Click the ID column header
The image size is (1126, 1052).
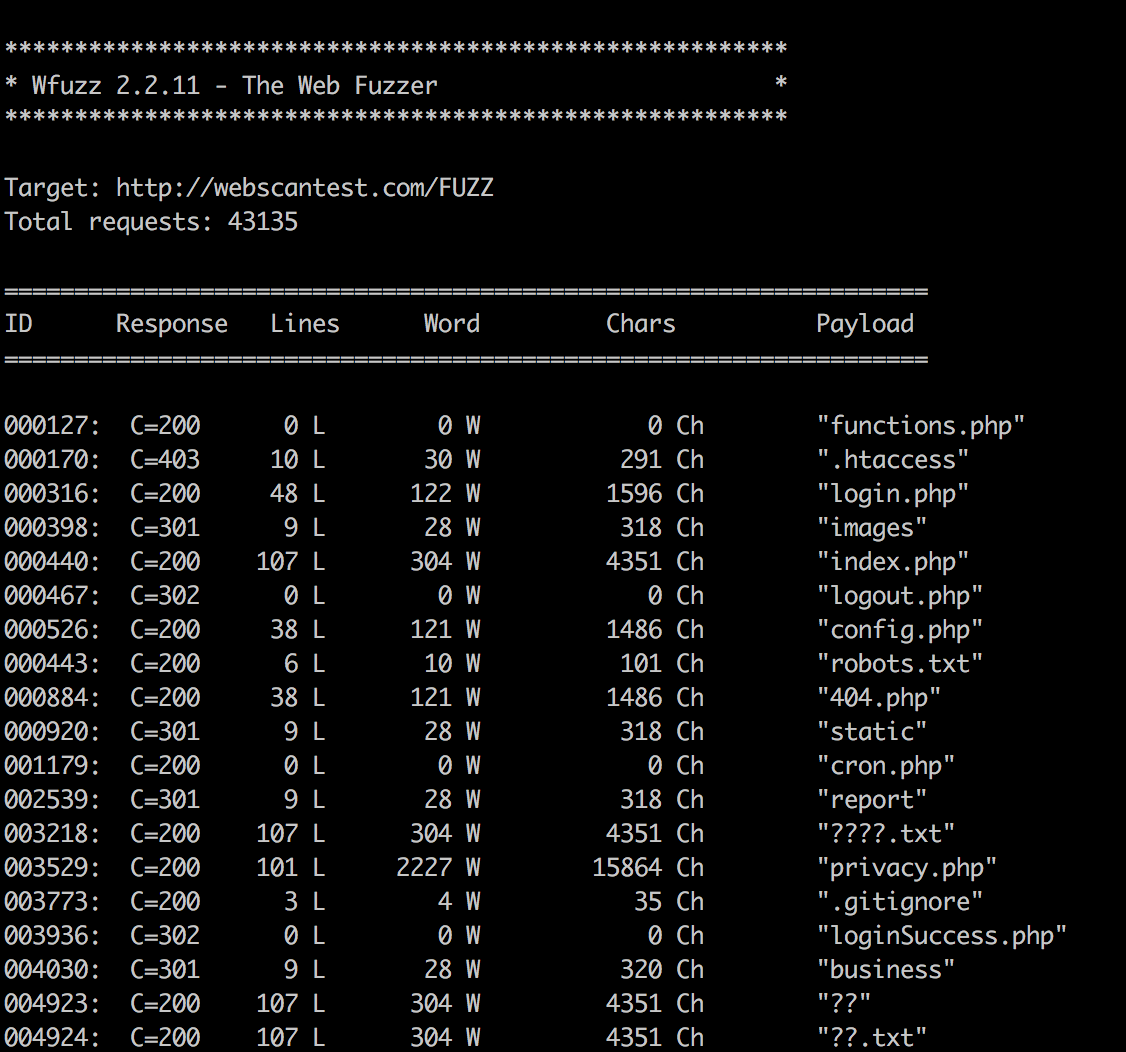coord(19,323)
